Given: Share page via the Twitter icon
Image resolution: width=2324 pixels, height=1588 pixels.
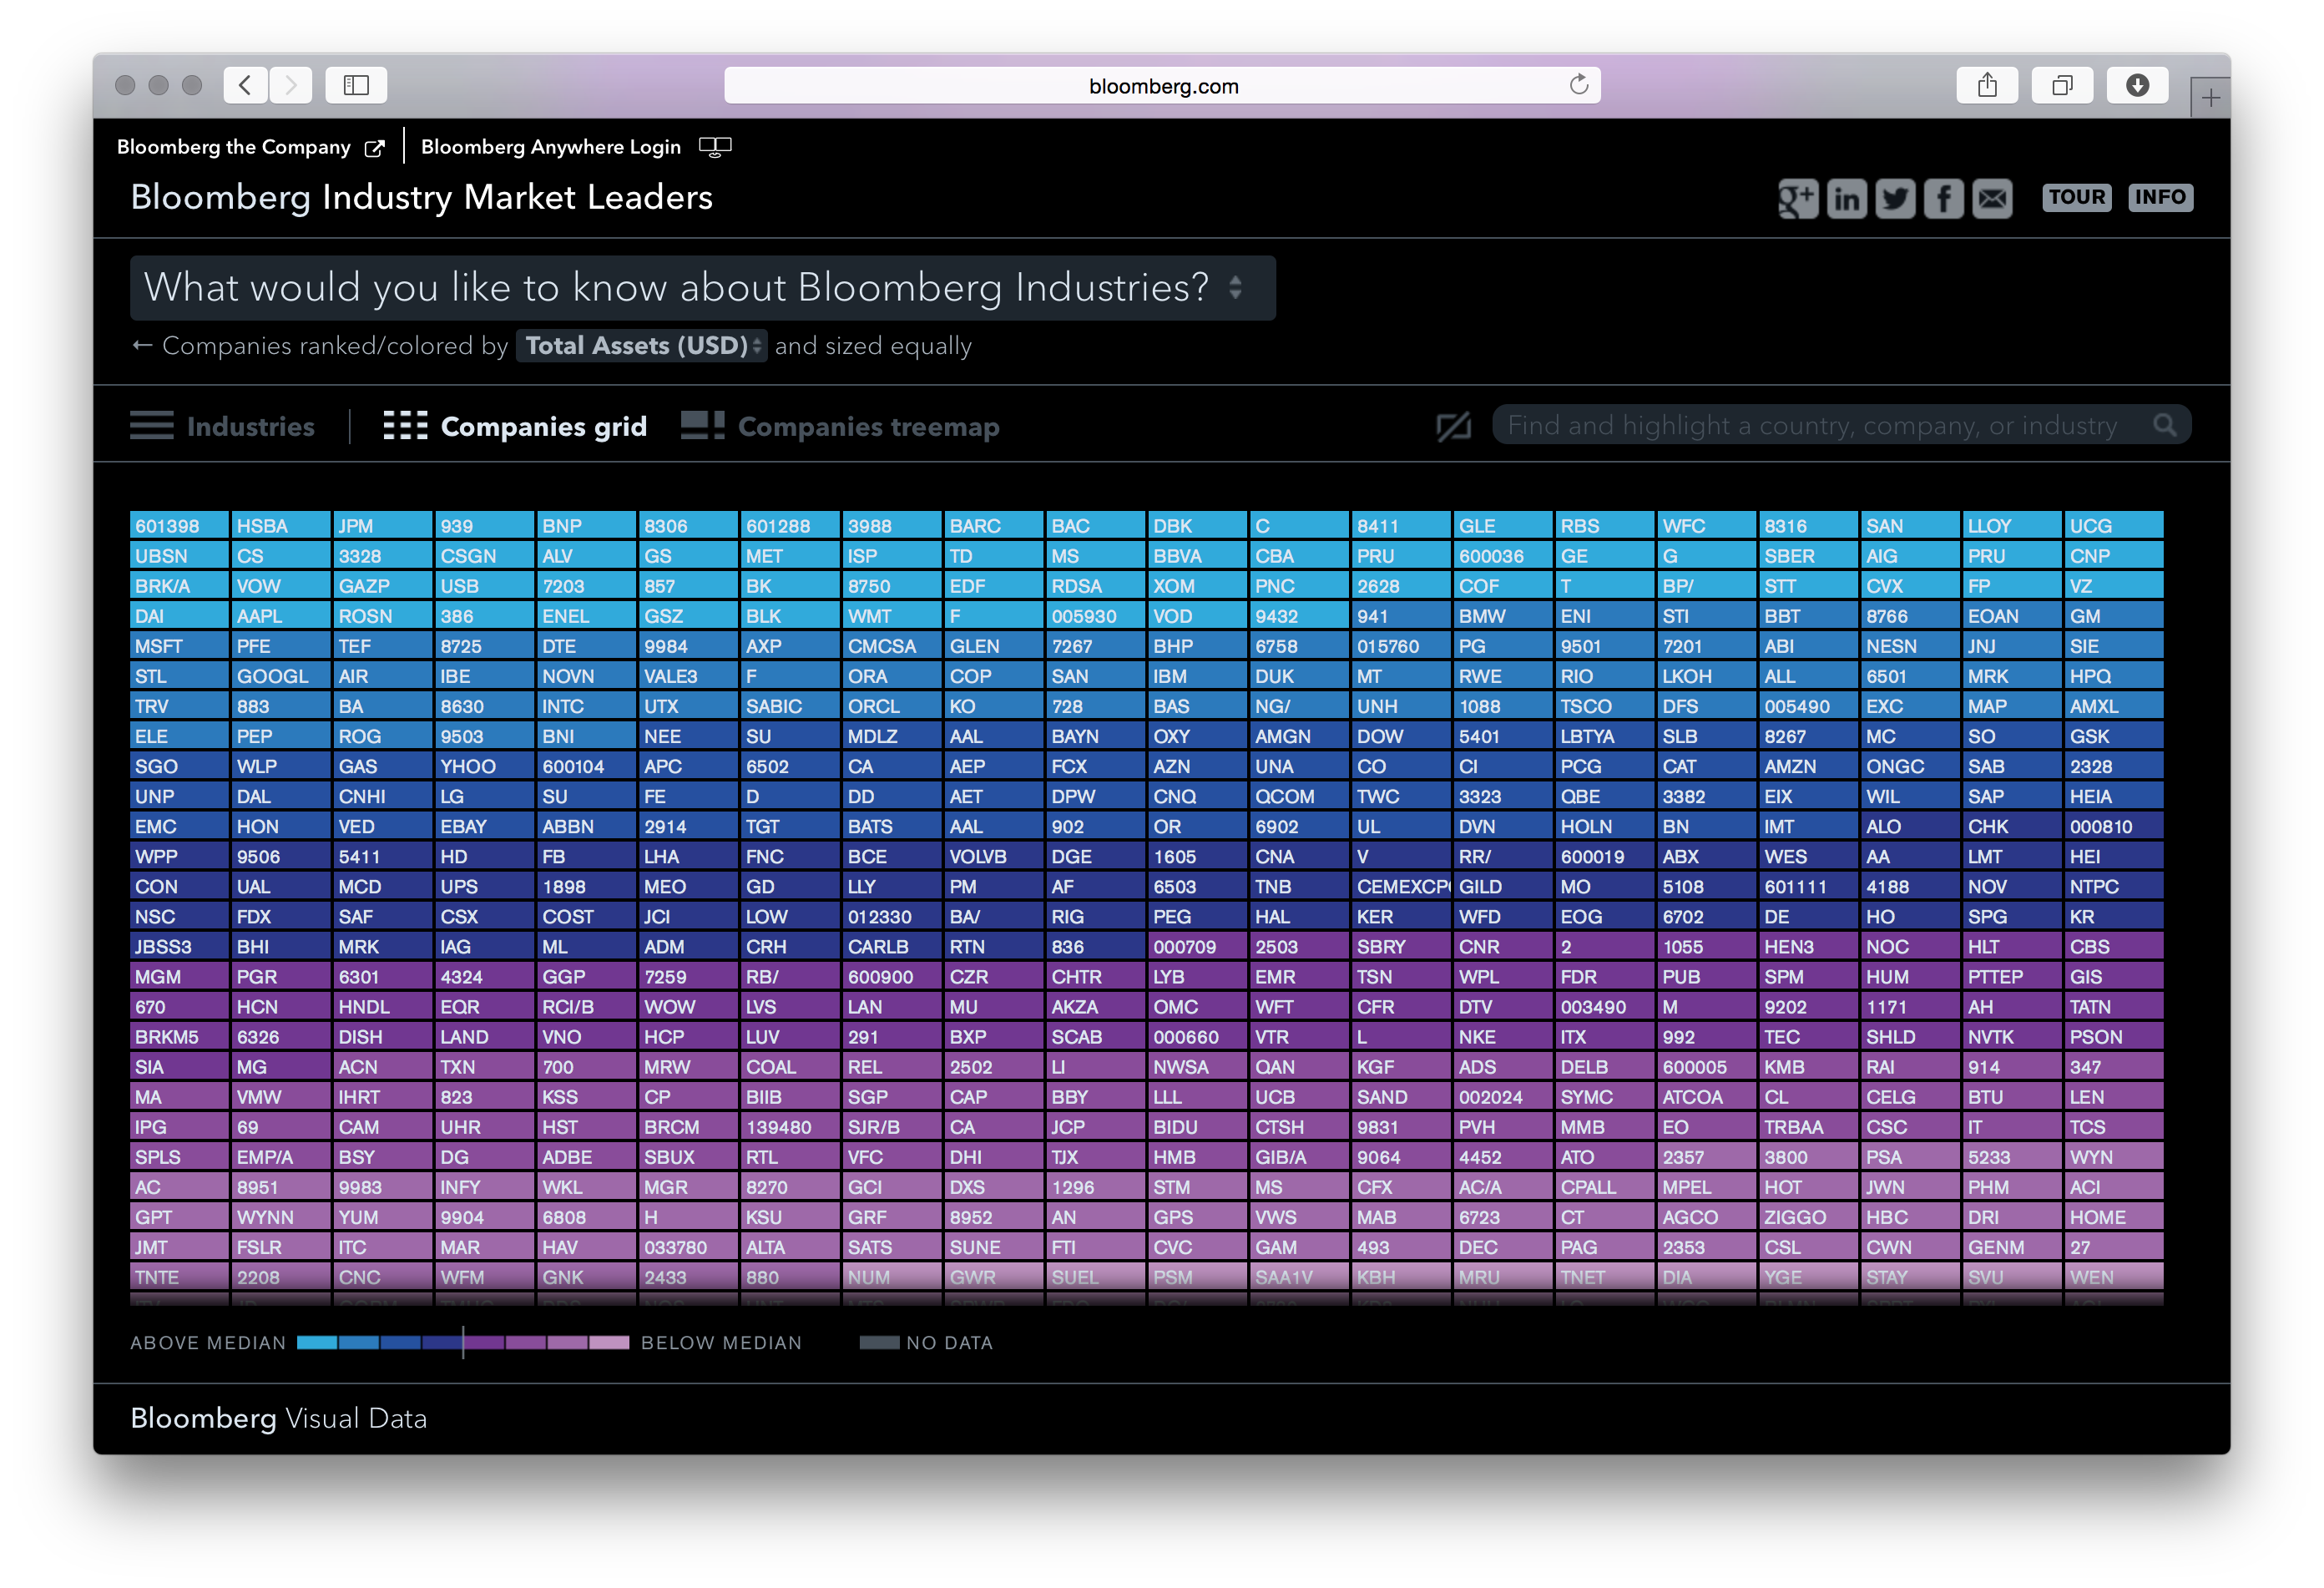Looking at the screenshot, I should [1896, 198].
